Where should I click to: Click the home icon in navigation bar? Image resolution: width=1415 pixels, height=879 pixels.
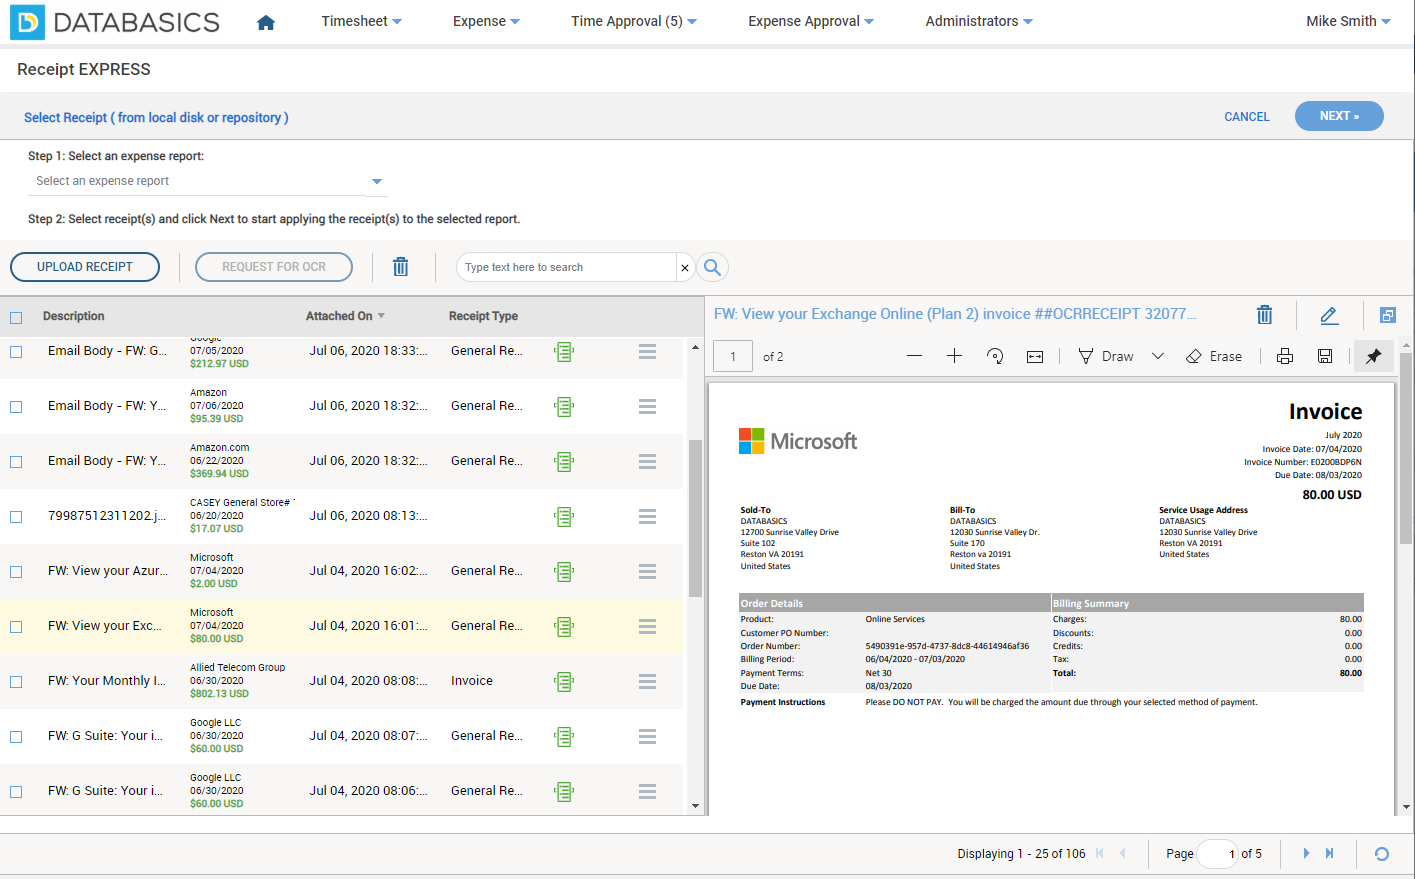(x=265, y=22)
